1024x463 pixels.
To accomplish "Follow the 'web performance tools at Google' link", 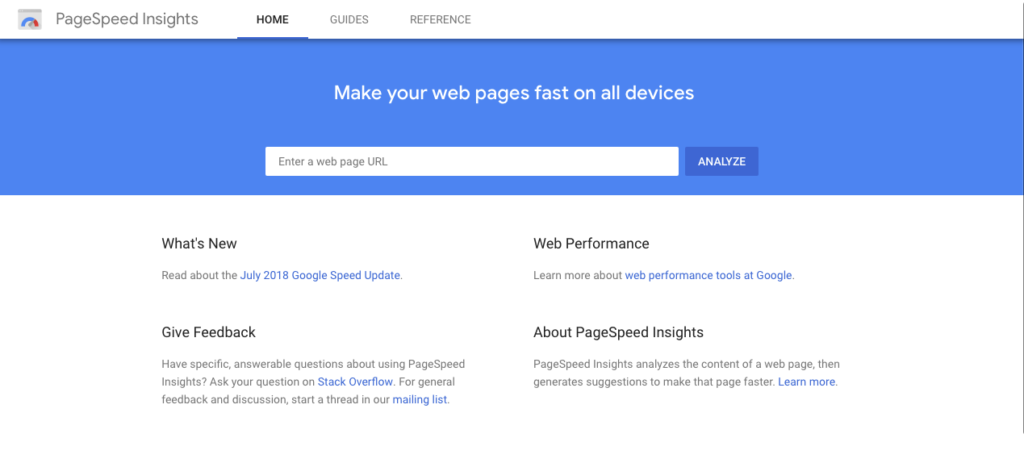I will click(x=709, y=276).
